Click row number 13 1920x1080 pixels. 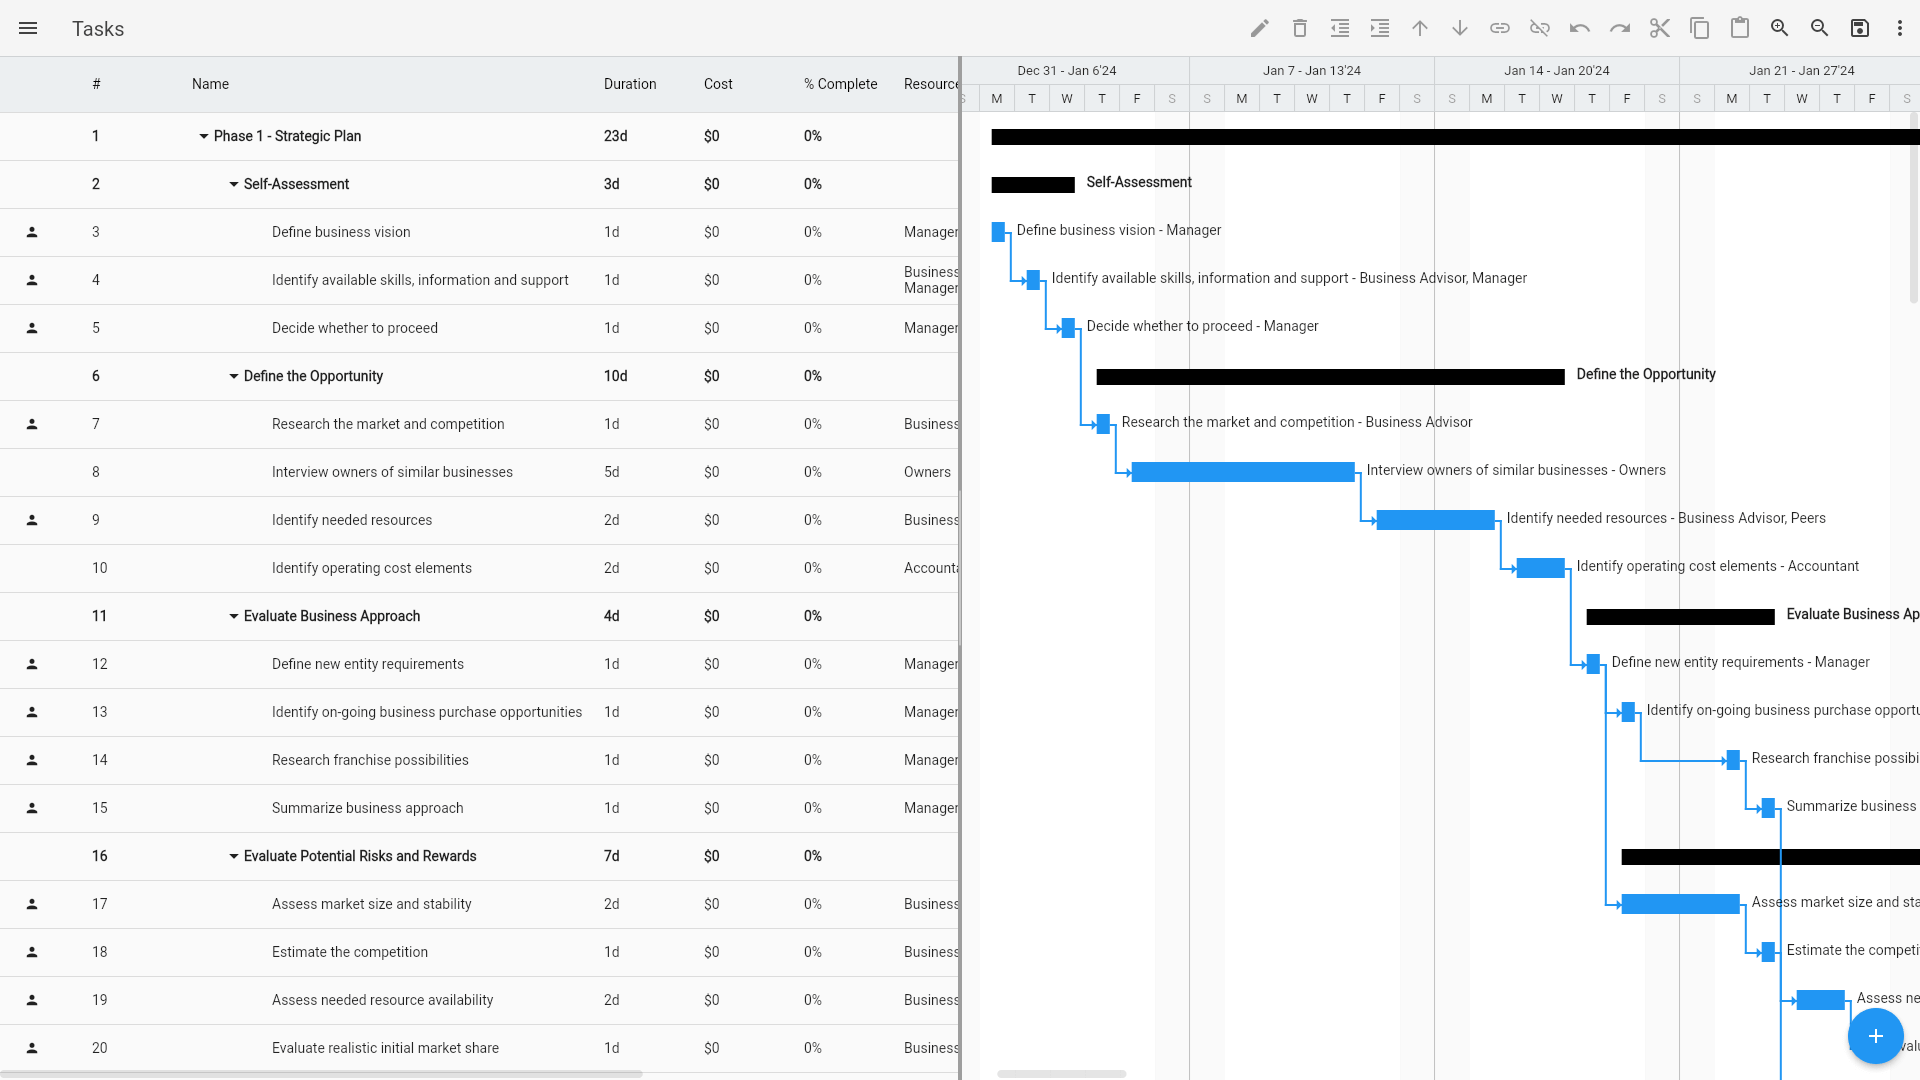point(99,712)
